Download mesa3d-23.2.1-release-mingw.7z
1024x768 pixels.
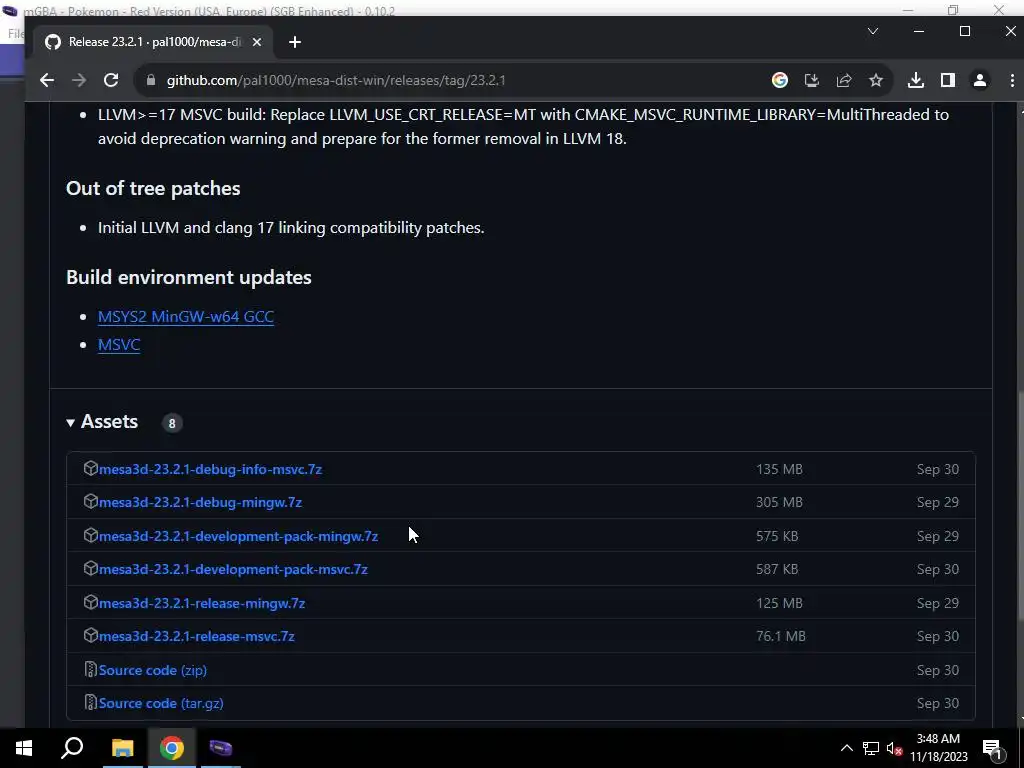(x=202, y=603)
